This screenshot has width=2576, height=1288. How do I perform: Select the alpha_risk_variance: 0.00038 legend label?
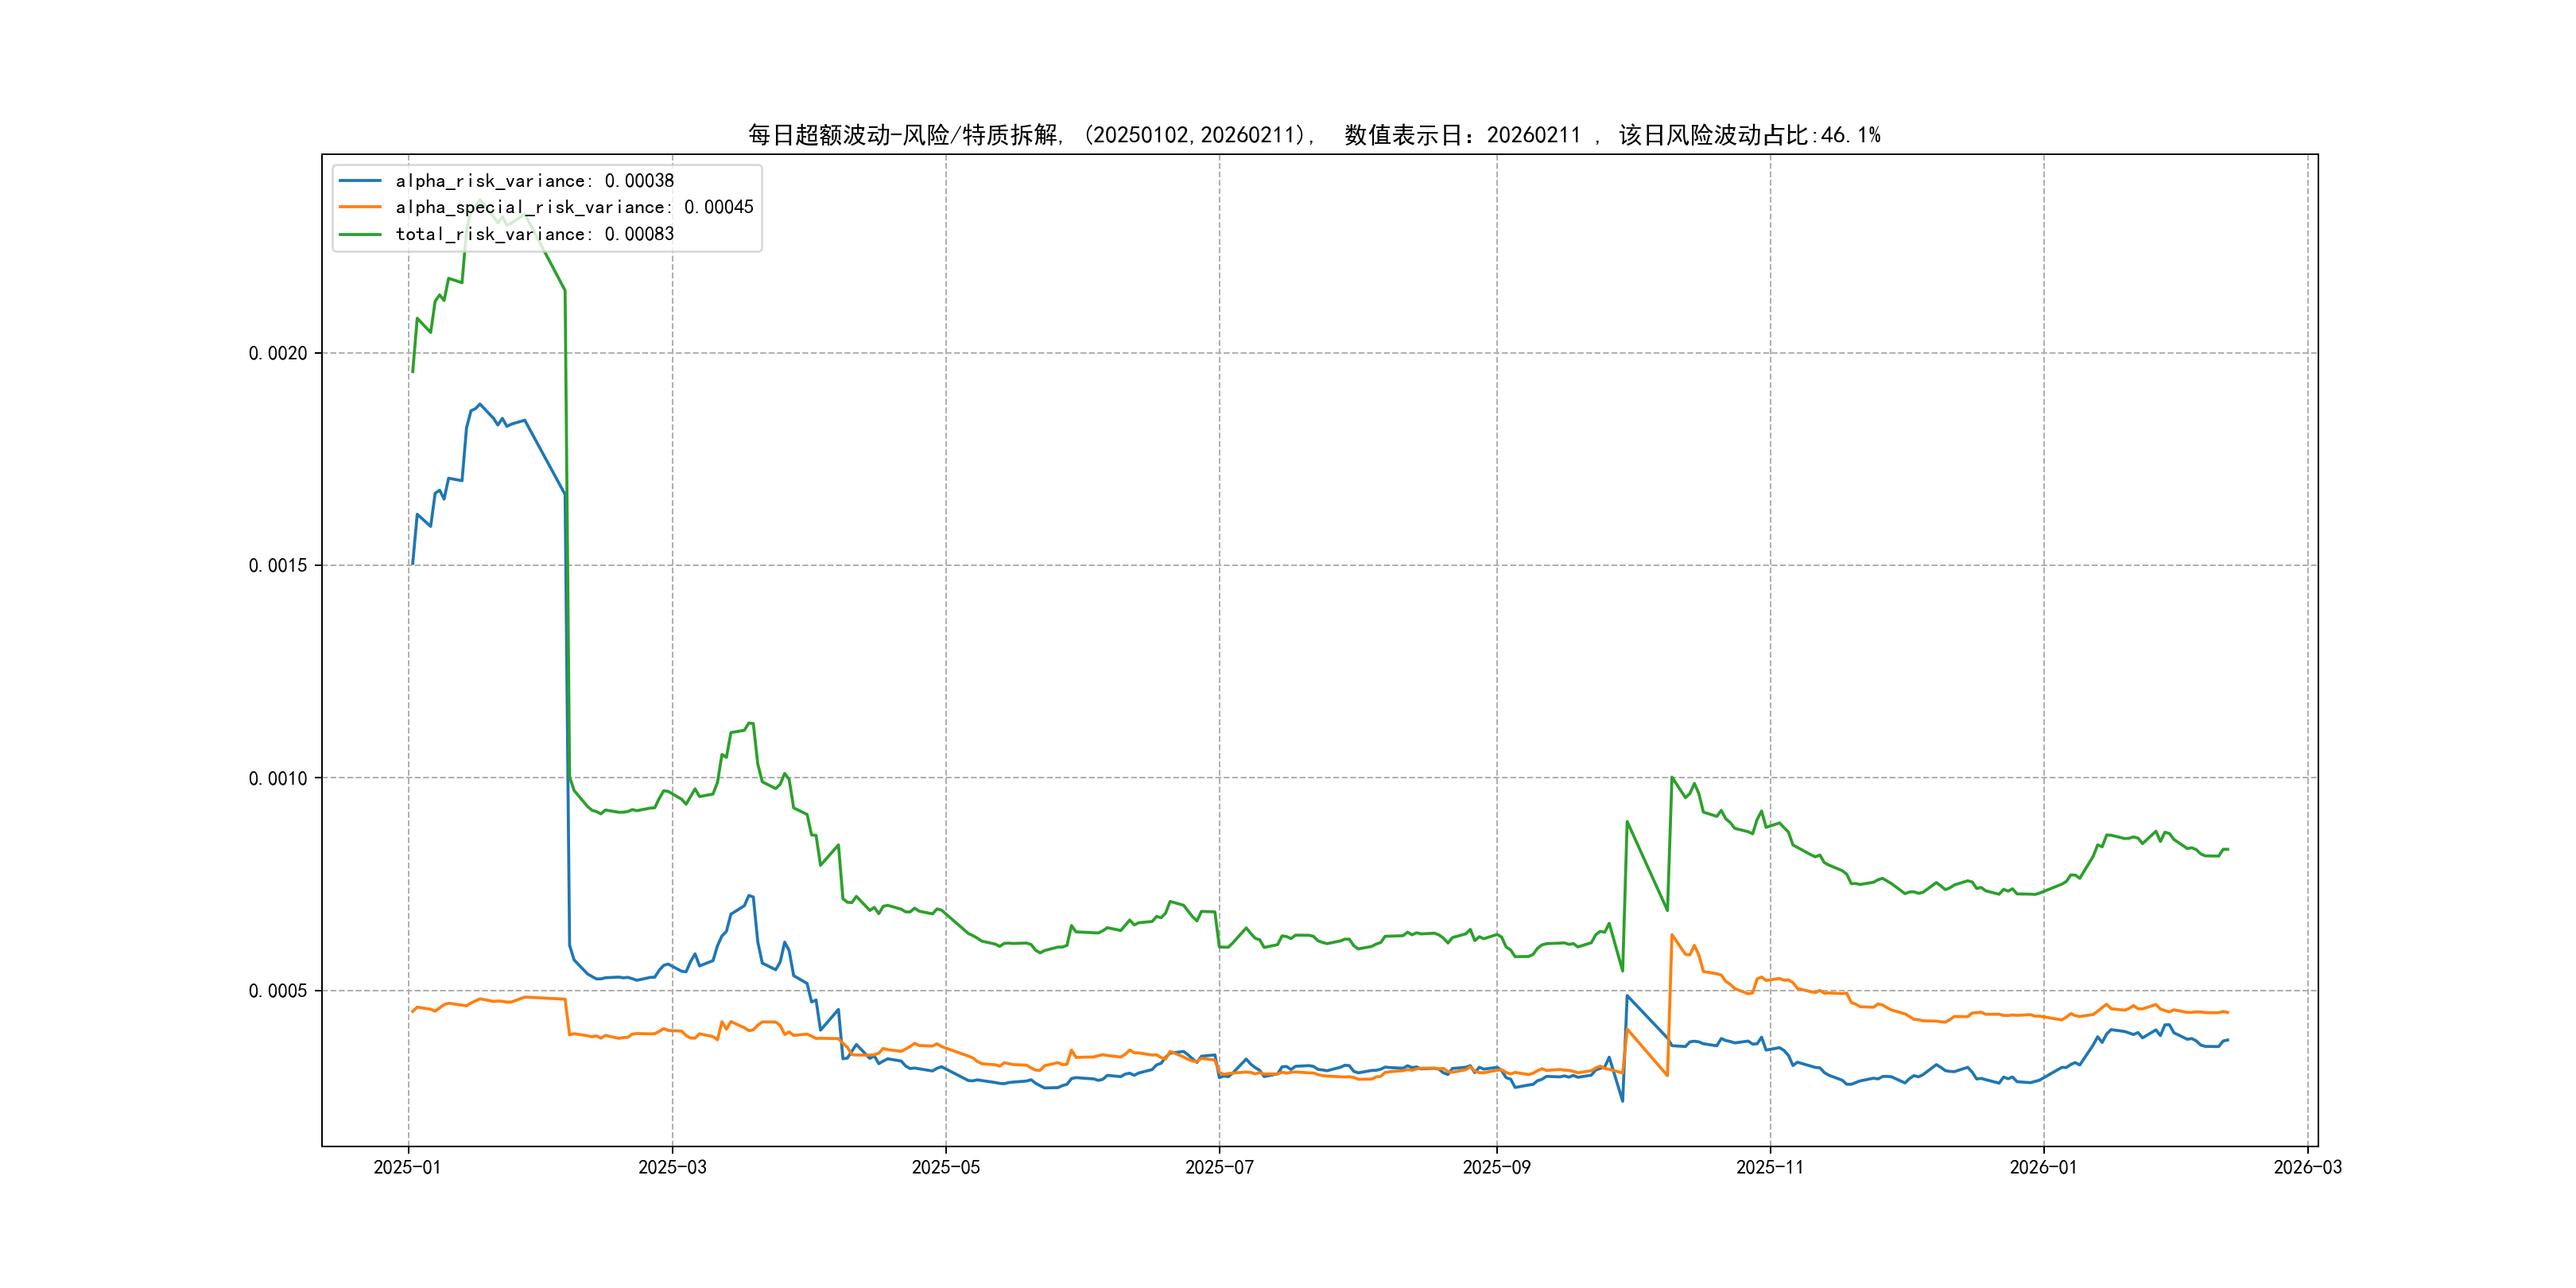click(534, 181)
